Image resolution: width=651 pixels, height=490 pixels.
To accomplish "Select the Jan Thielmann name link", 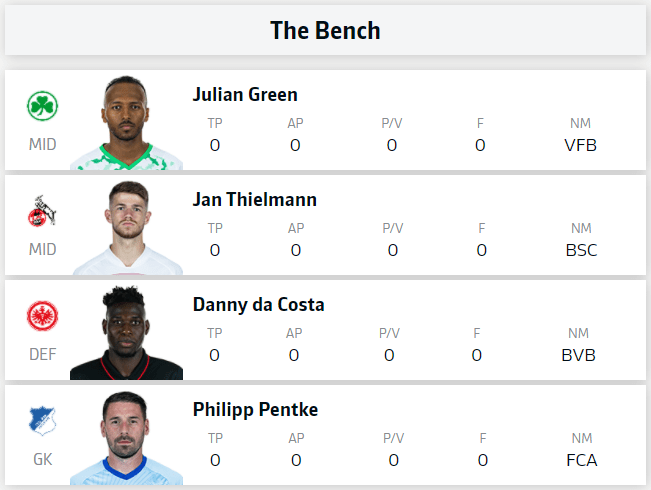I will point(255,200).
